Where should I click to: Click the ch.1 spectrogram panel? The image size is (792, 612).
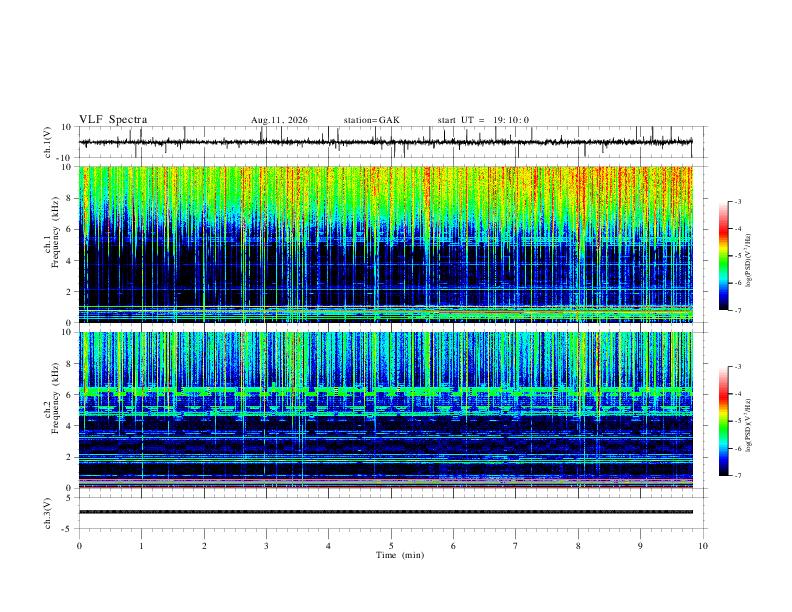pos(385,244)
